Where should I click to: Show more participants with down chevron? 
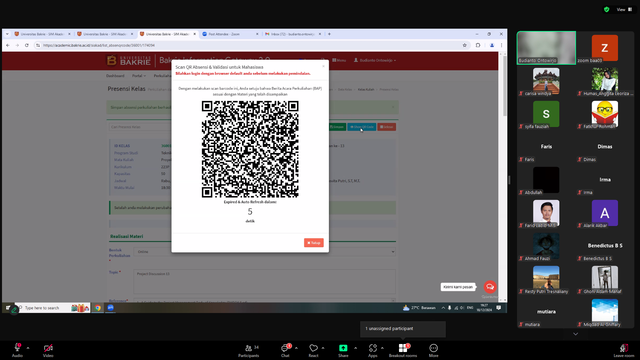pyautogui.click(x=576, y=334)
